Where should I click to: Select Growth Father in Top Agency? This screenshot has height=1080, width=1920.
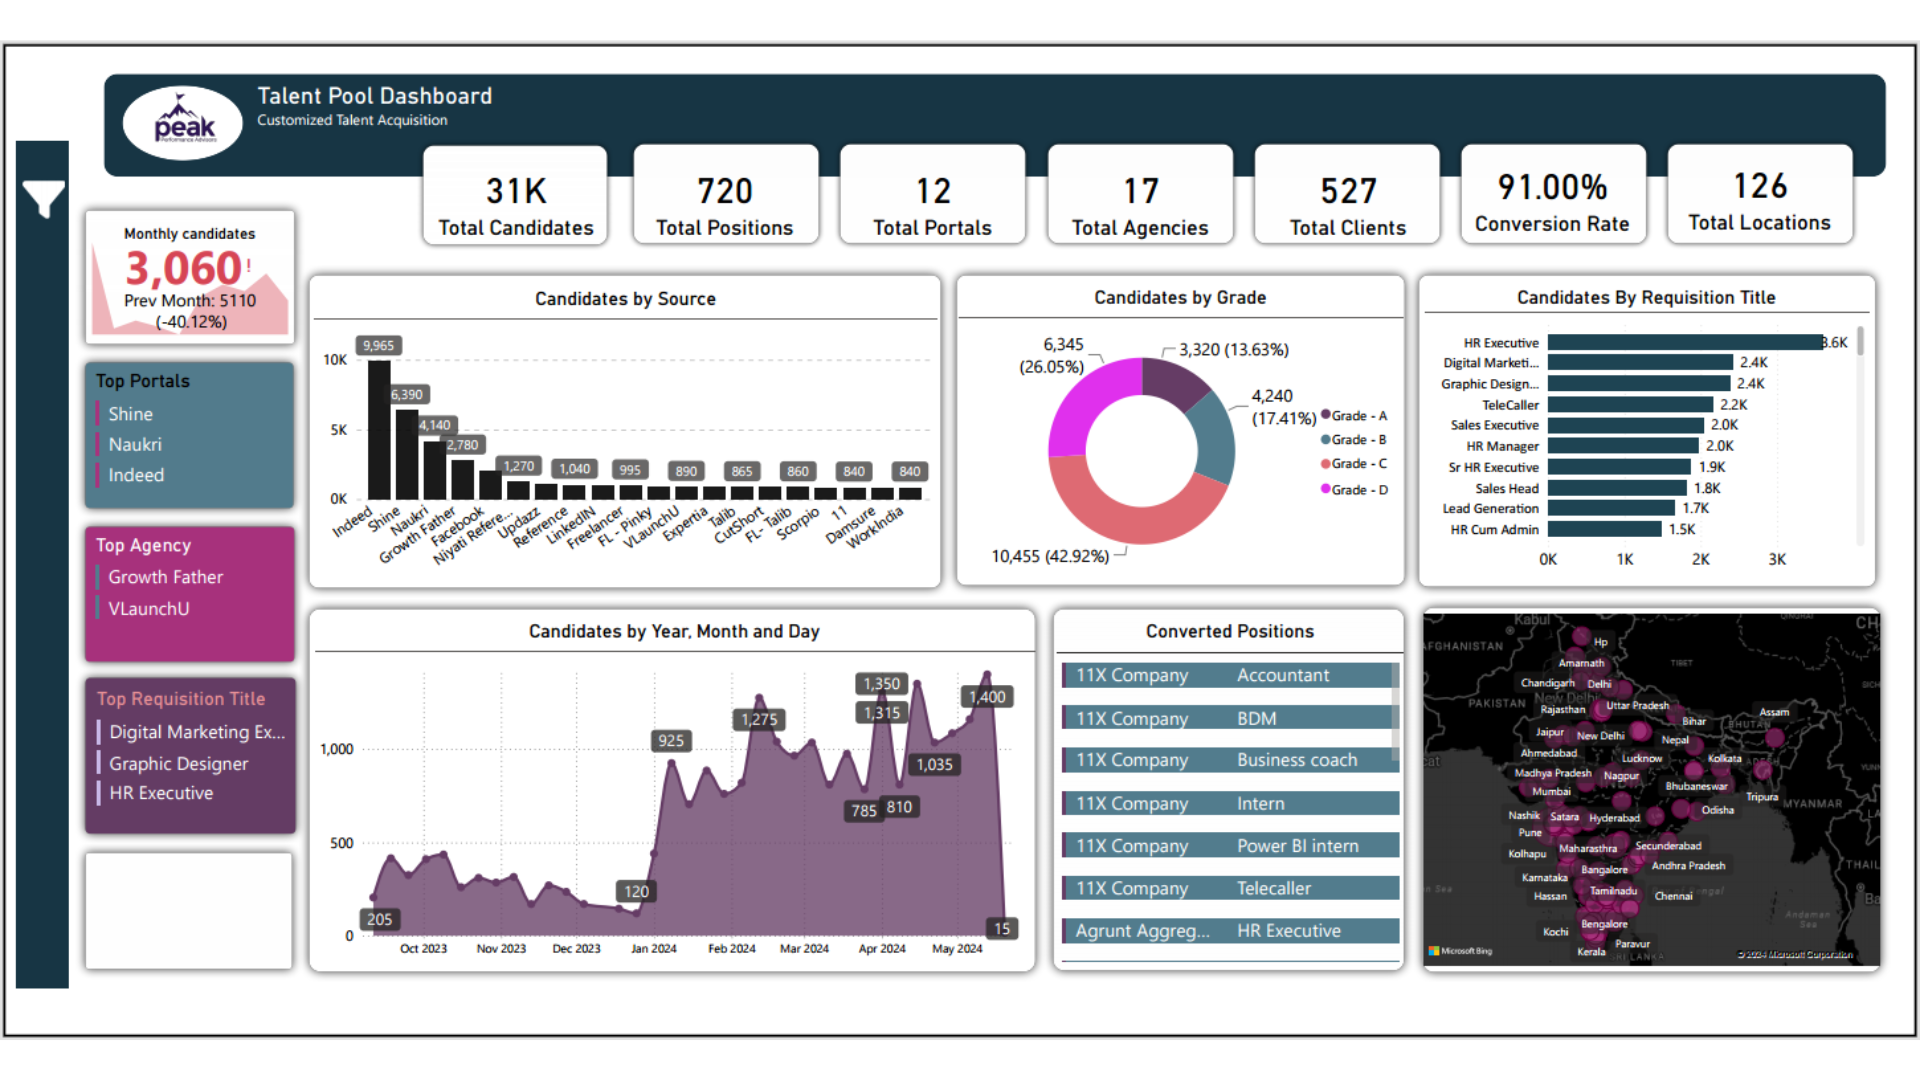tap(166, 577)
